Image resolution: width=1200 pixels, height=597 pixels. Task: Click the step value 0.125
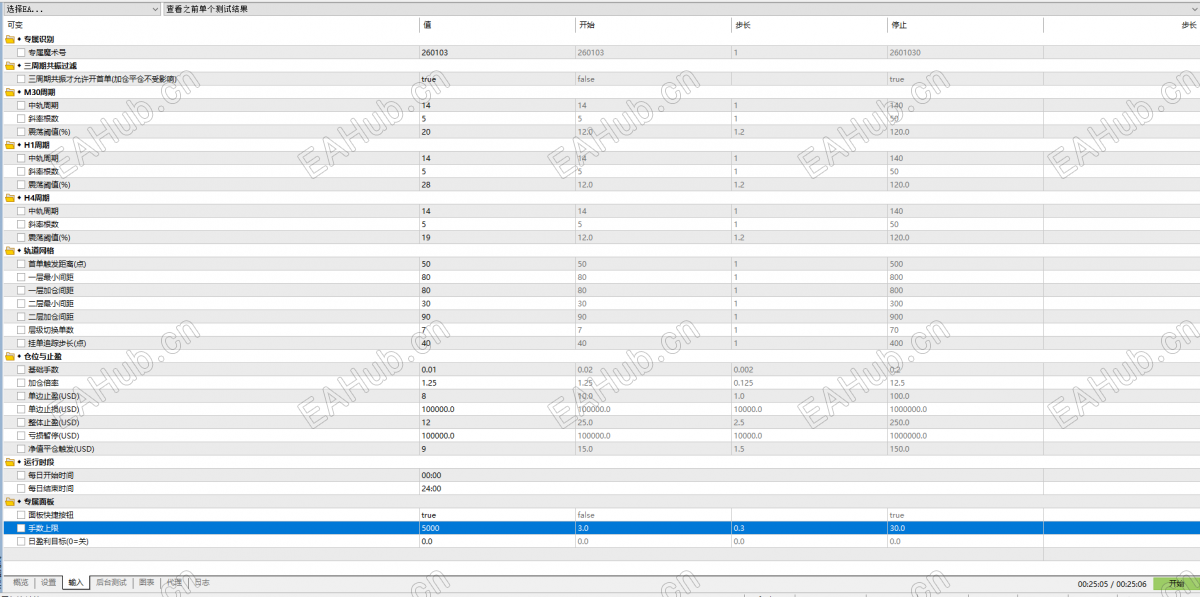[x=745, y=382]
